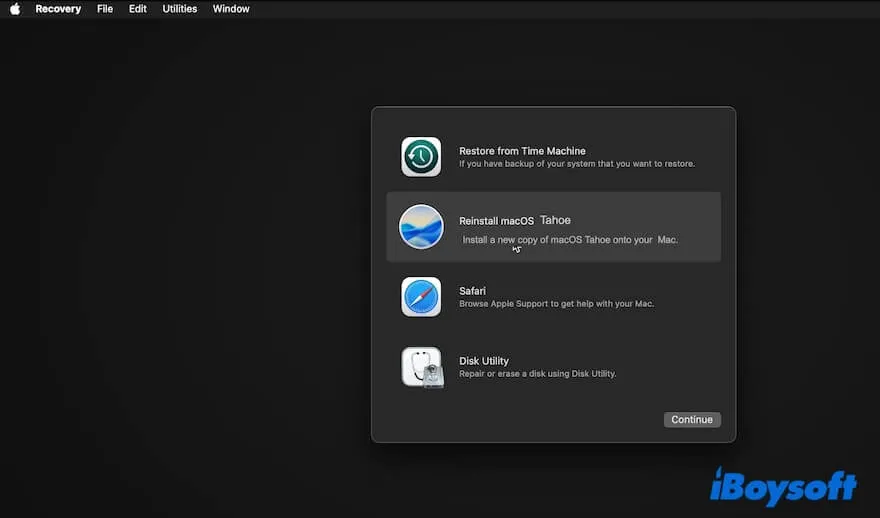Screen dimensions: 880x518
Task: Expand the Utilities menu
Action: click(180, 9)
